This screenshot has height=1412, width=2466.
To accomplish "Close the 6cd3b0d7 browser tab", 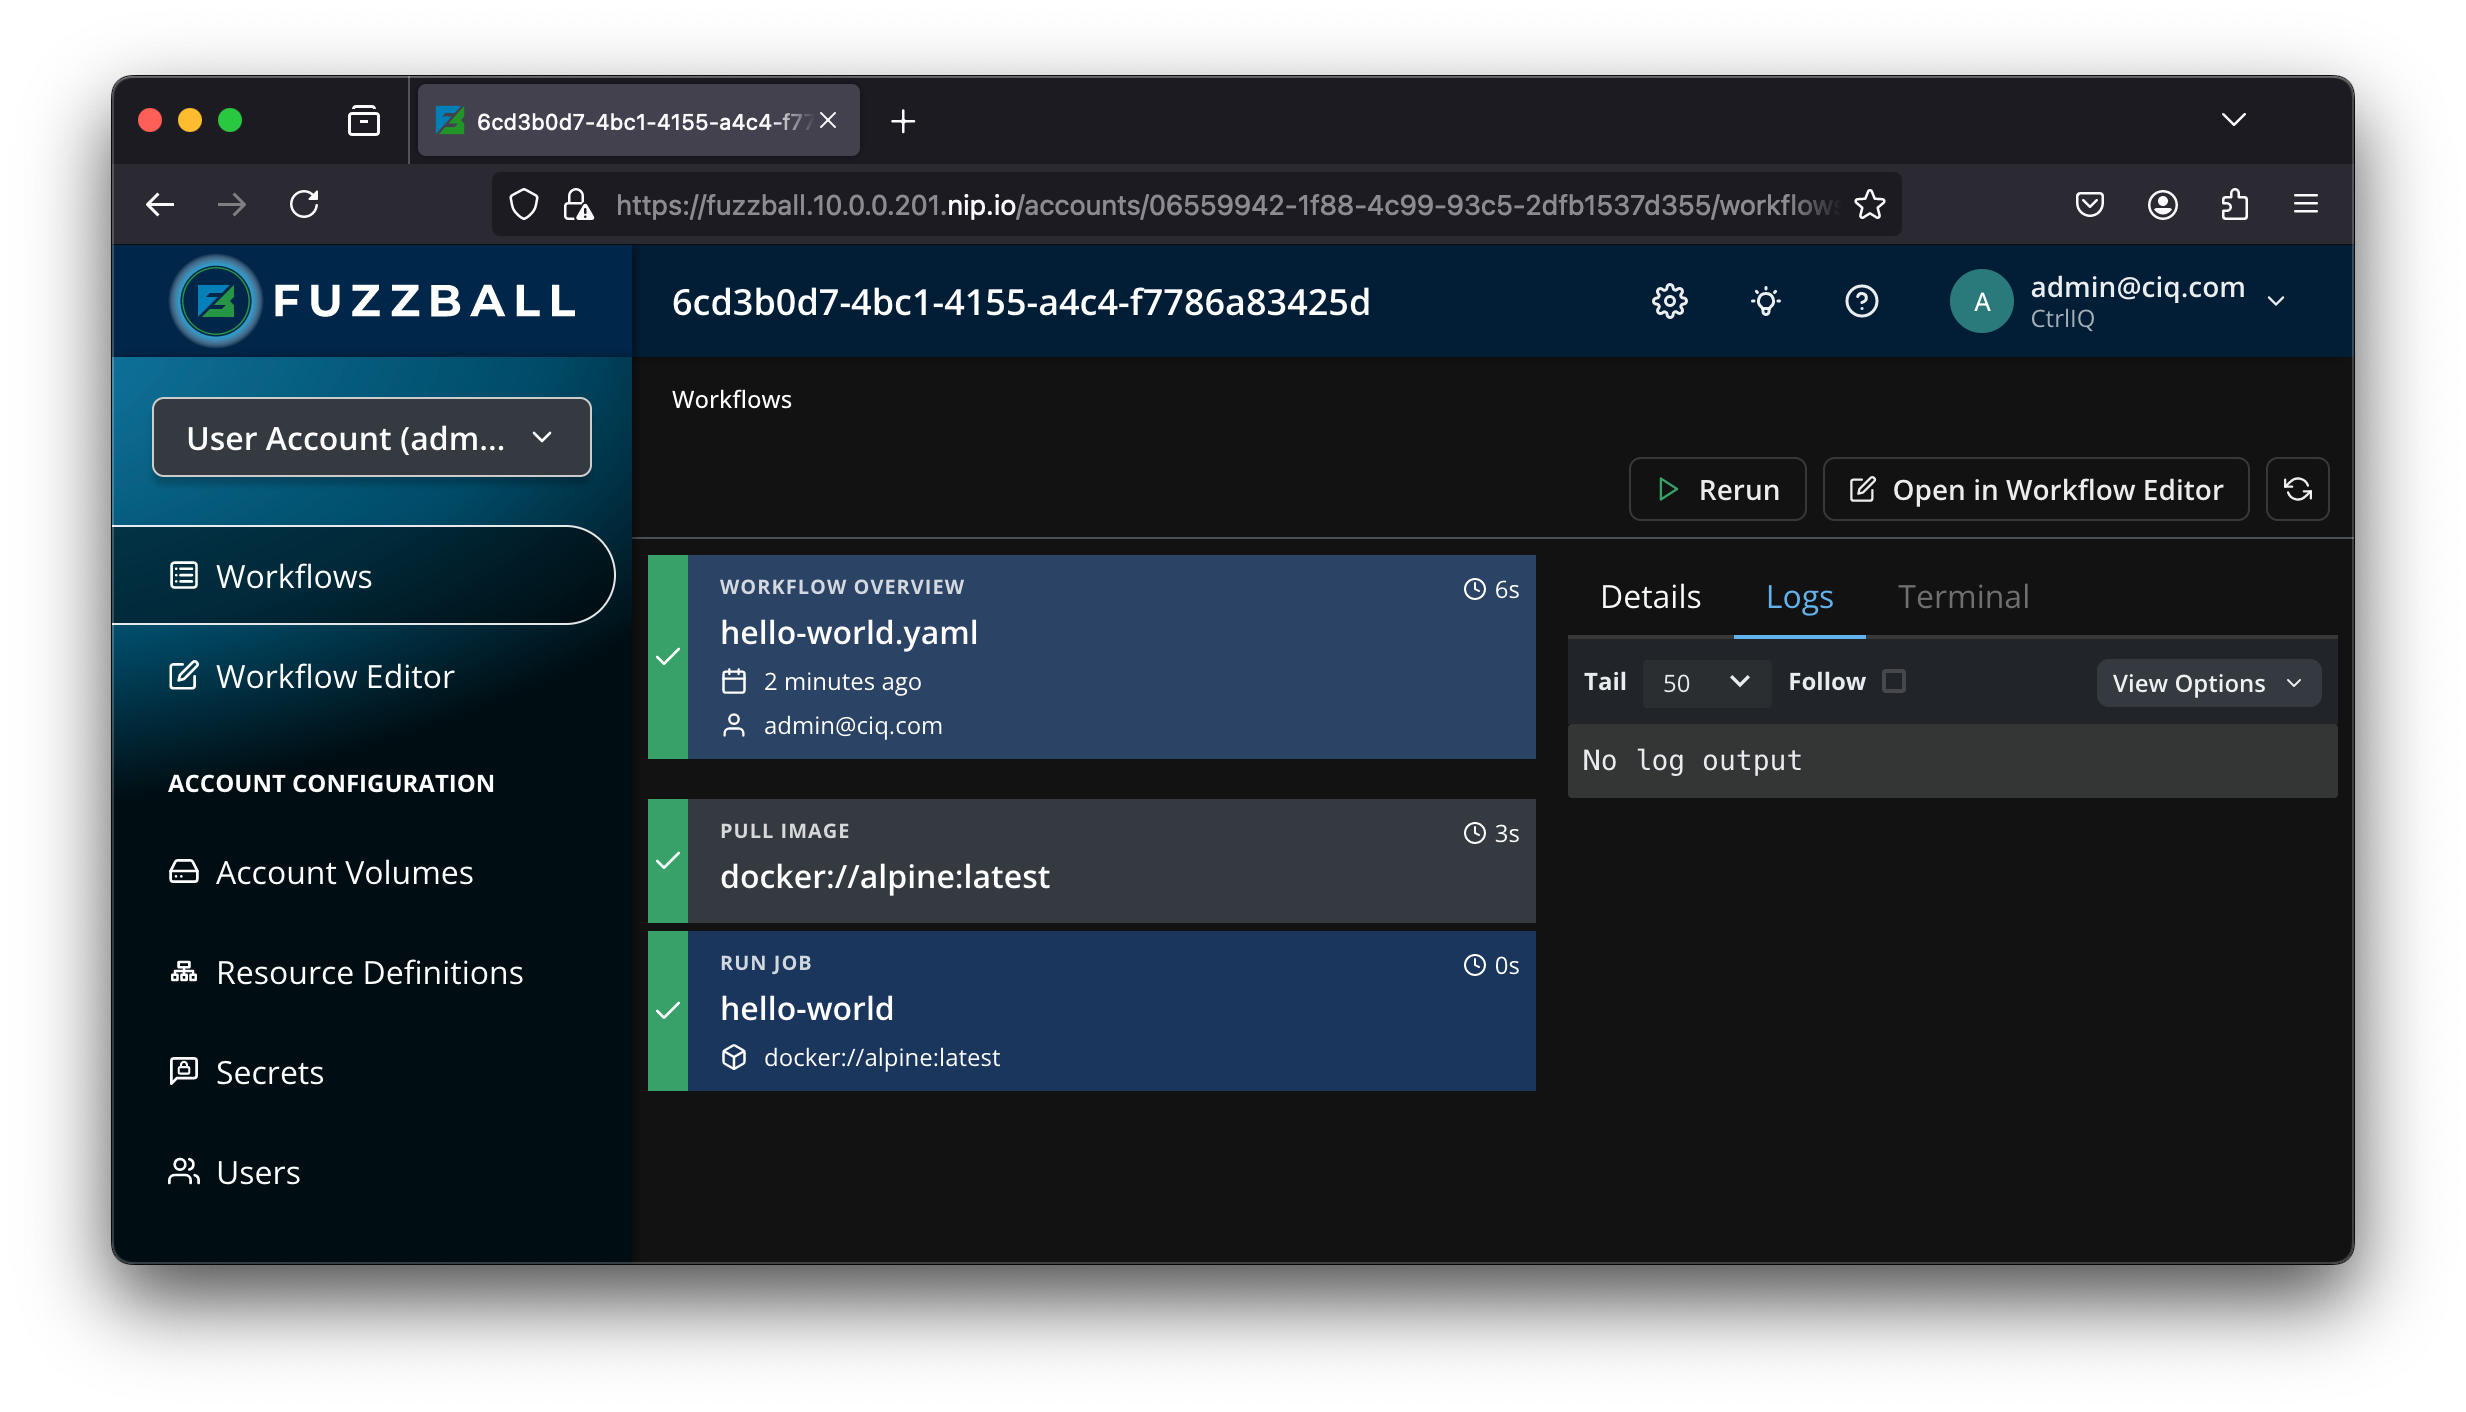I will tap(828, 120).
